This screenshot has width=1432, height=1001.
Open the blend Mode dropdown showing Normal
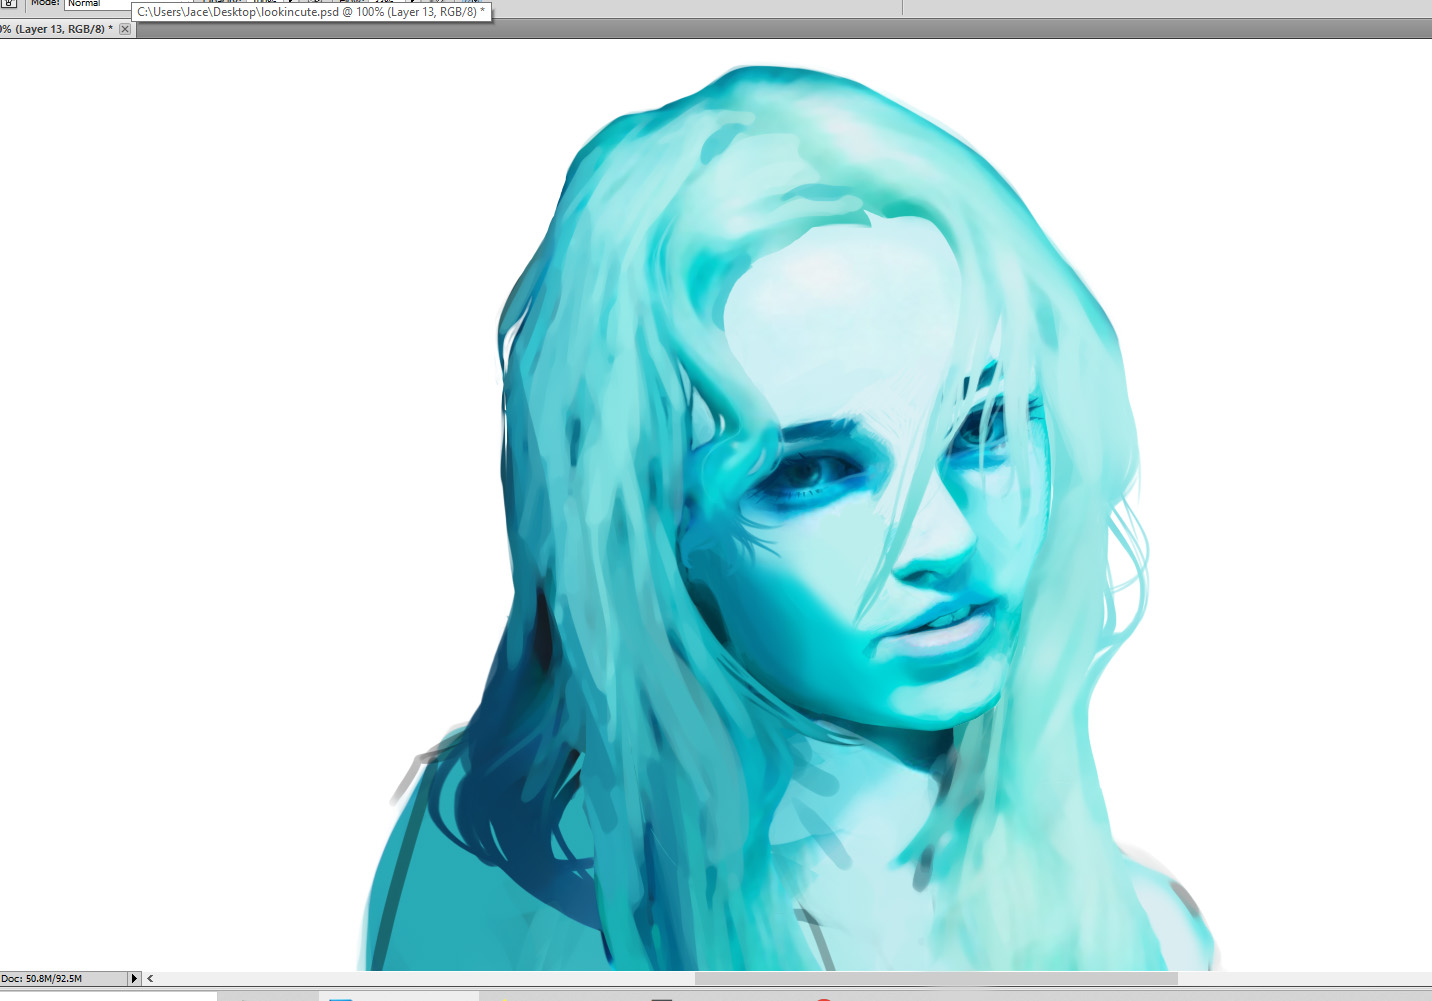(98, 4)
